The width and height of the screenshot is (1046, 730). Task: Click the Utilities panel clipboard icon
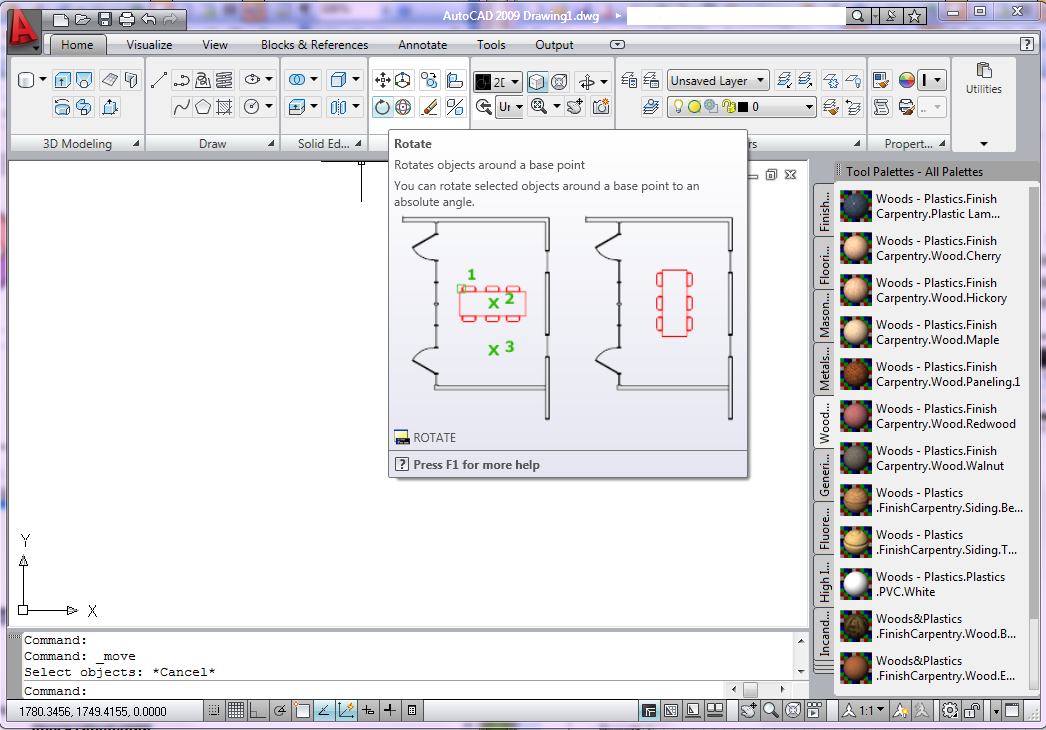tap(984, 71)
